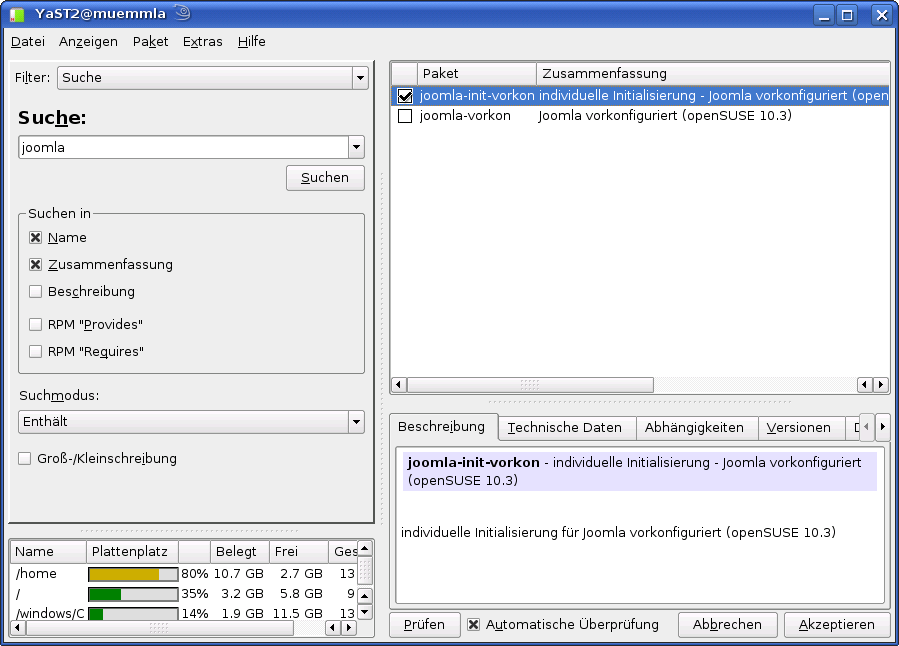Click the Plattenplatz column header
Viewport: 899px width, 646px height.
pyautogui.click(x=132, y=551)
